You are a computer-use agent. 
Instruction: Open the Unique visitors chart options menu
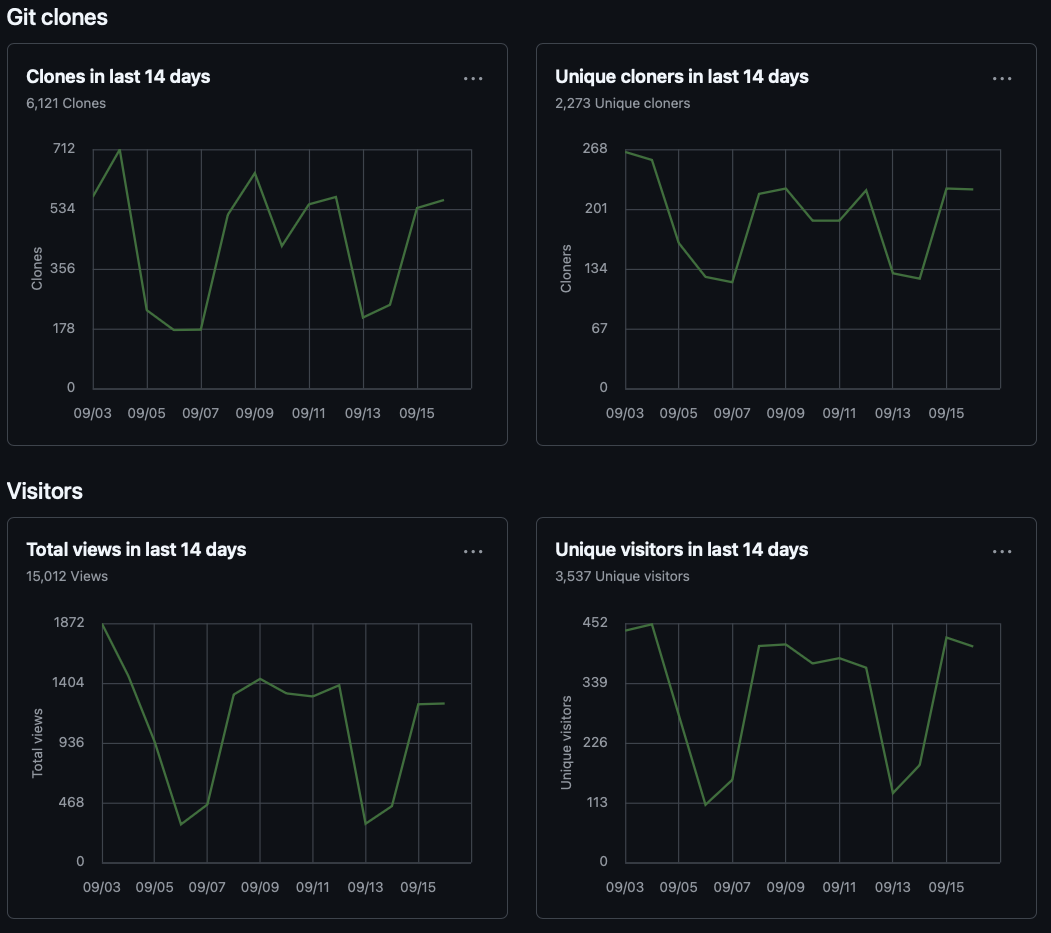[1002, 551]
